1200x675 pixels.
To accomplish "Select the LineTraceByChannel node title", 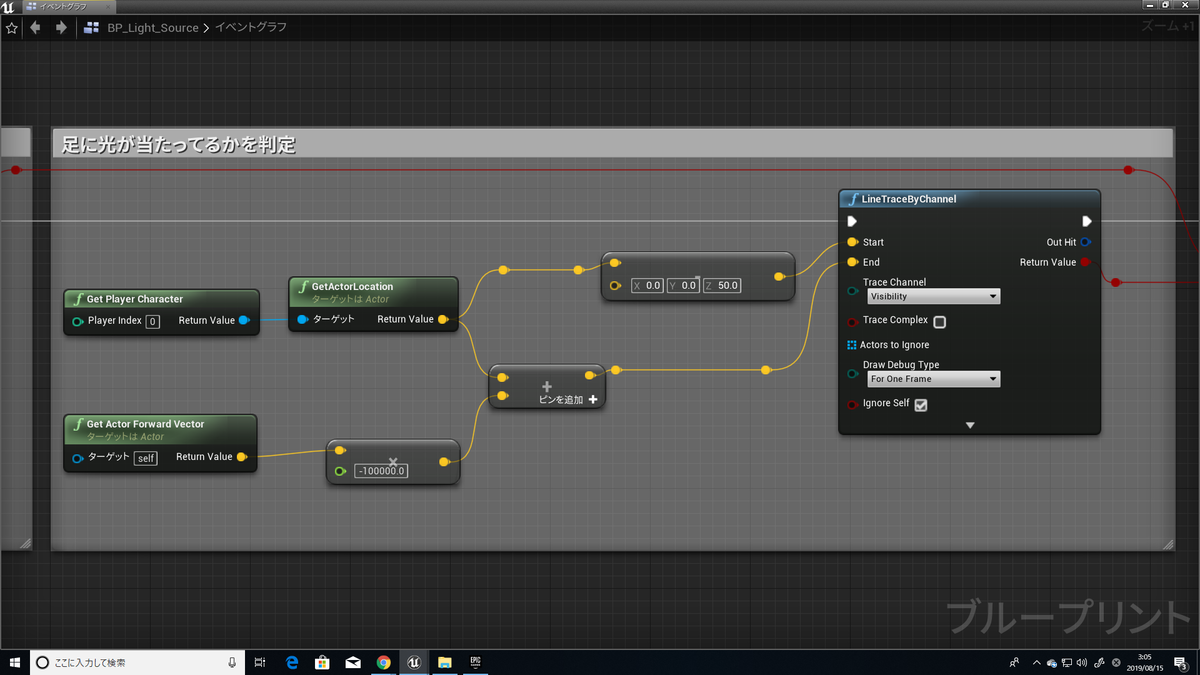I will click(x=908, y=199).
